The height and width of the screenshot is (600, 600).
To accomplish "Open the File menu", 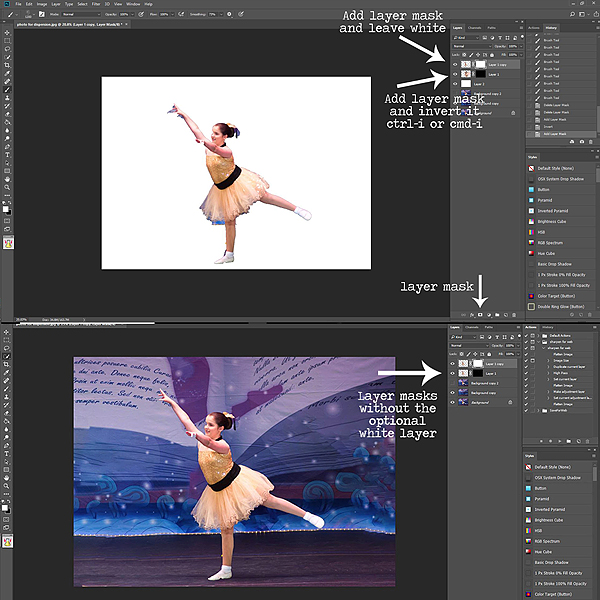I will point(18,4).
